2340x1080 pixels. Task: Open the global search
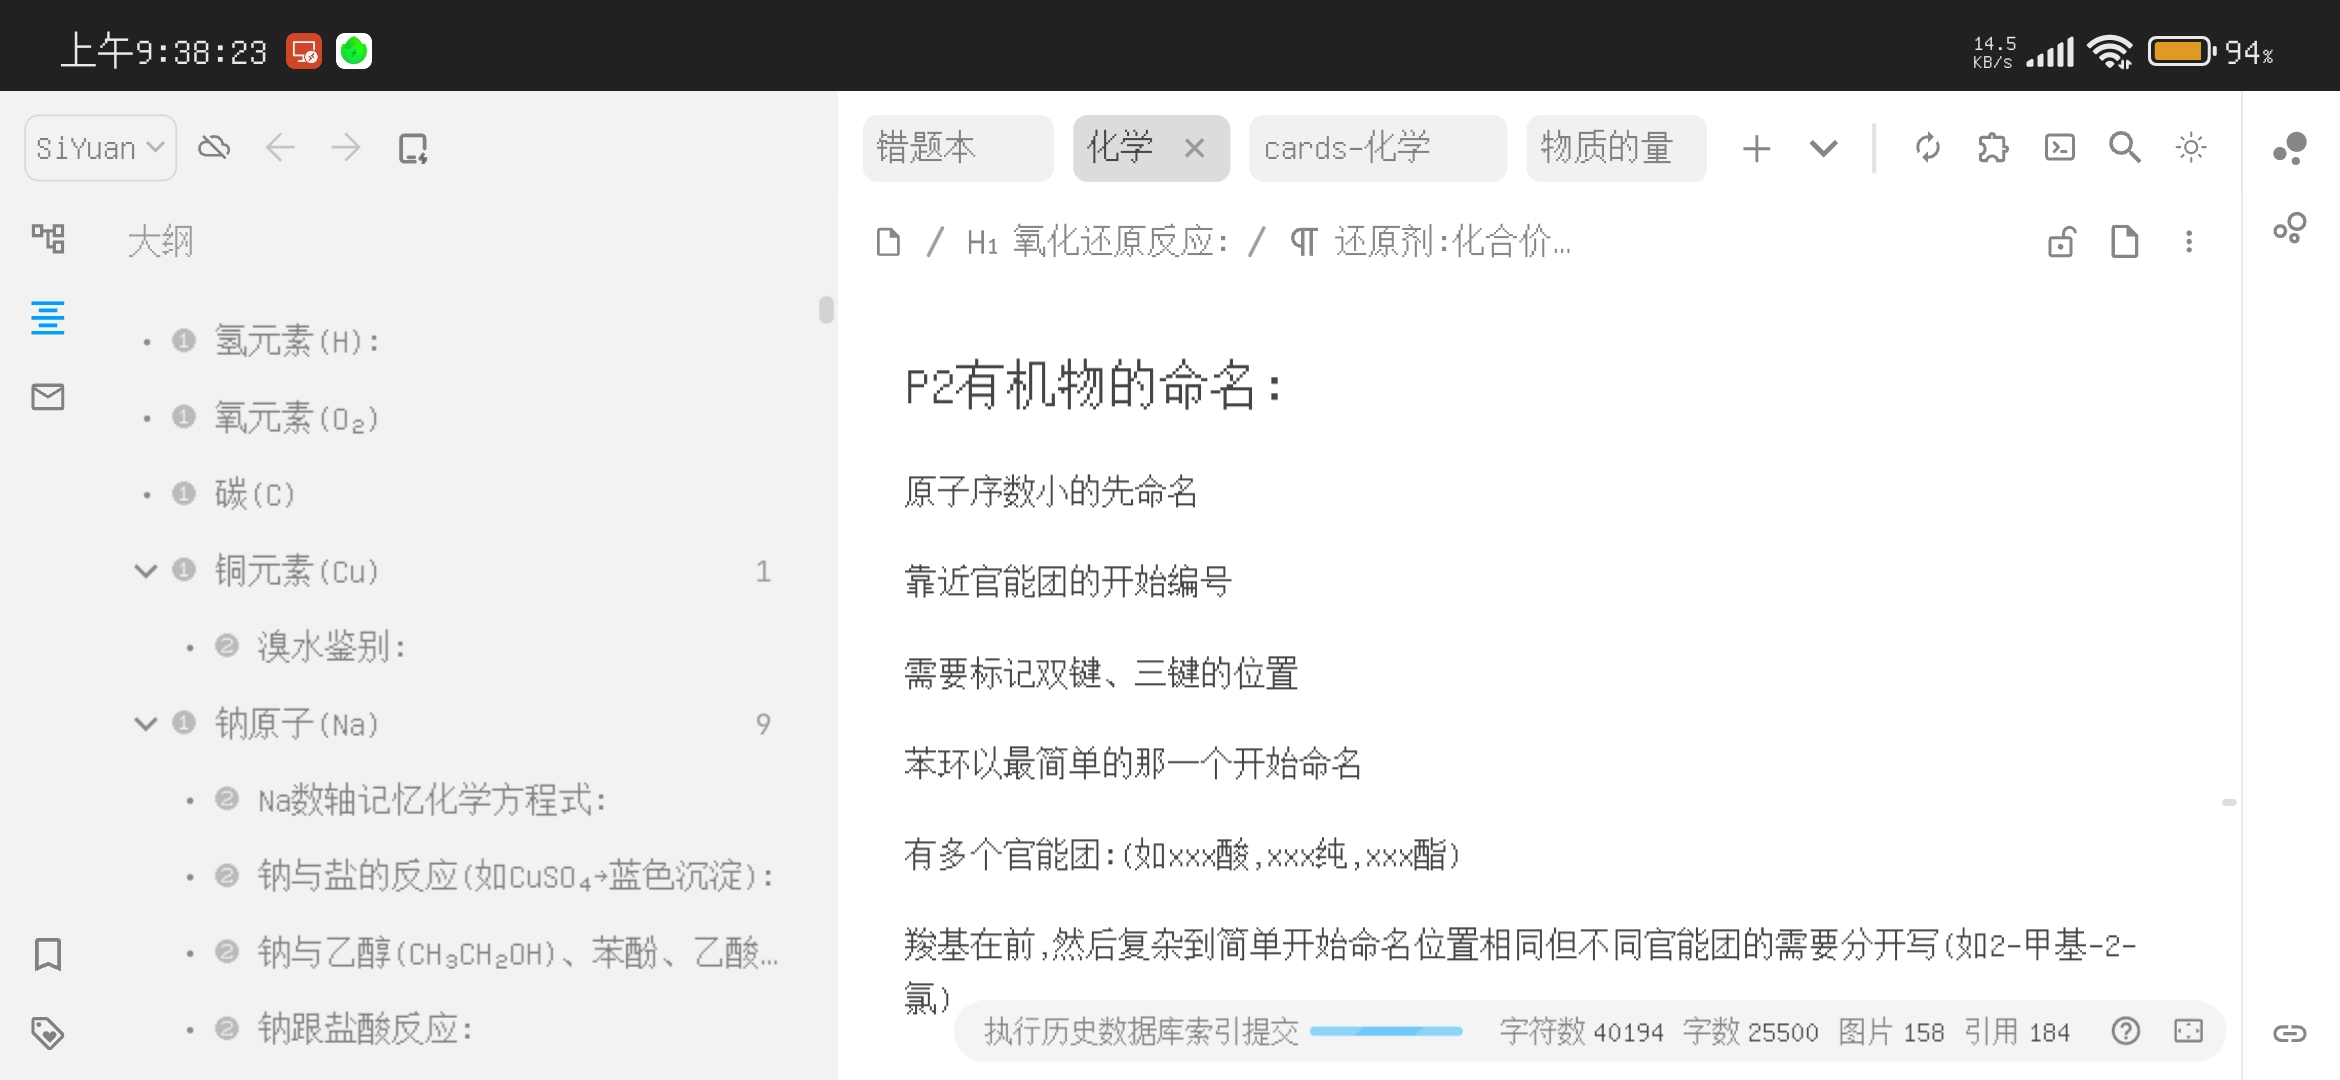pos(2124,147)
